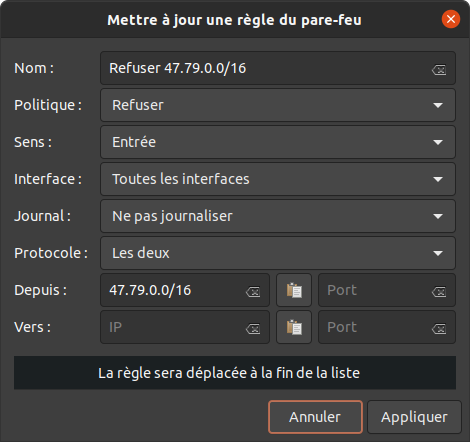Paste clipboard IP into Depuis row
470x442 pixels.
294,290
